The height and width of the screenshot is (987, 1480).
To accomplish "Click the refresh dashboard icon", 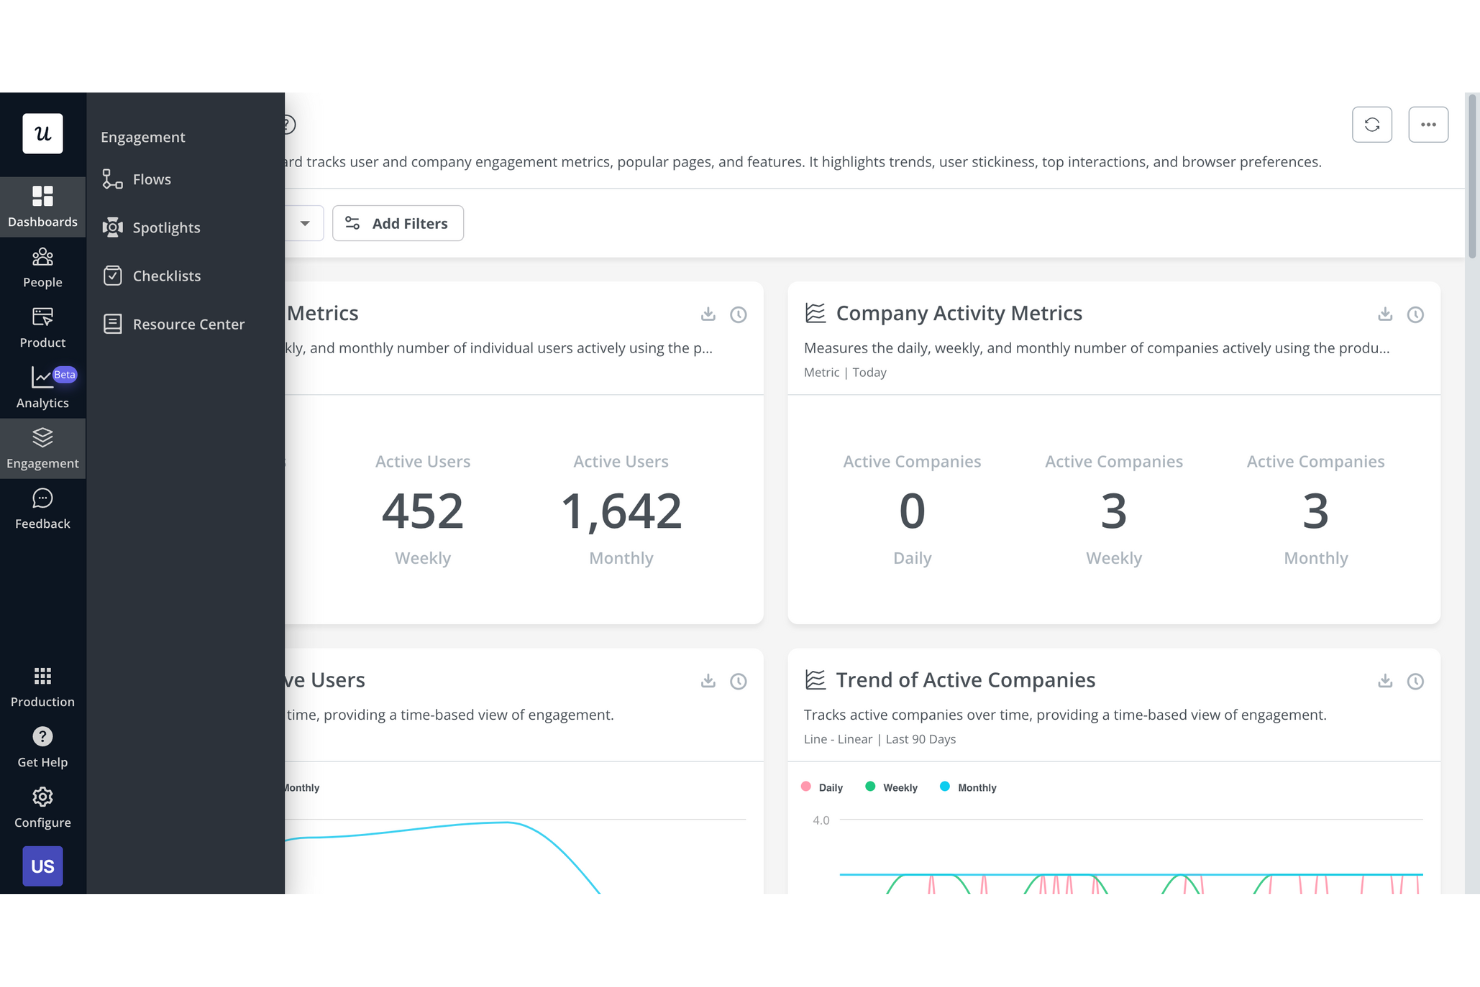I will [1372, 124].
